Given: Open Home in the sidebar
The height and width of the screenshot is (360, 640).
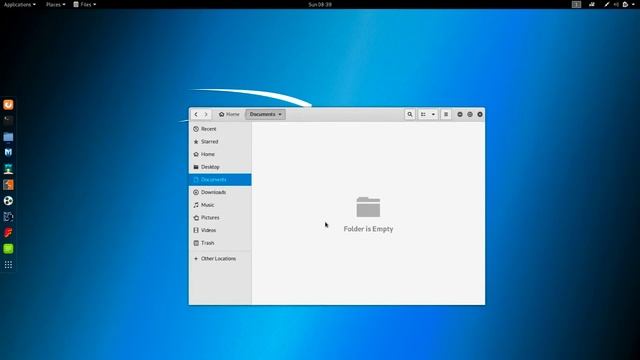Looking at the screenshot, I should pyautogui.click(x=220, y=154).
